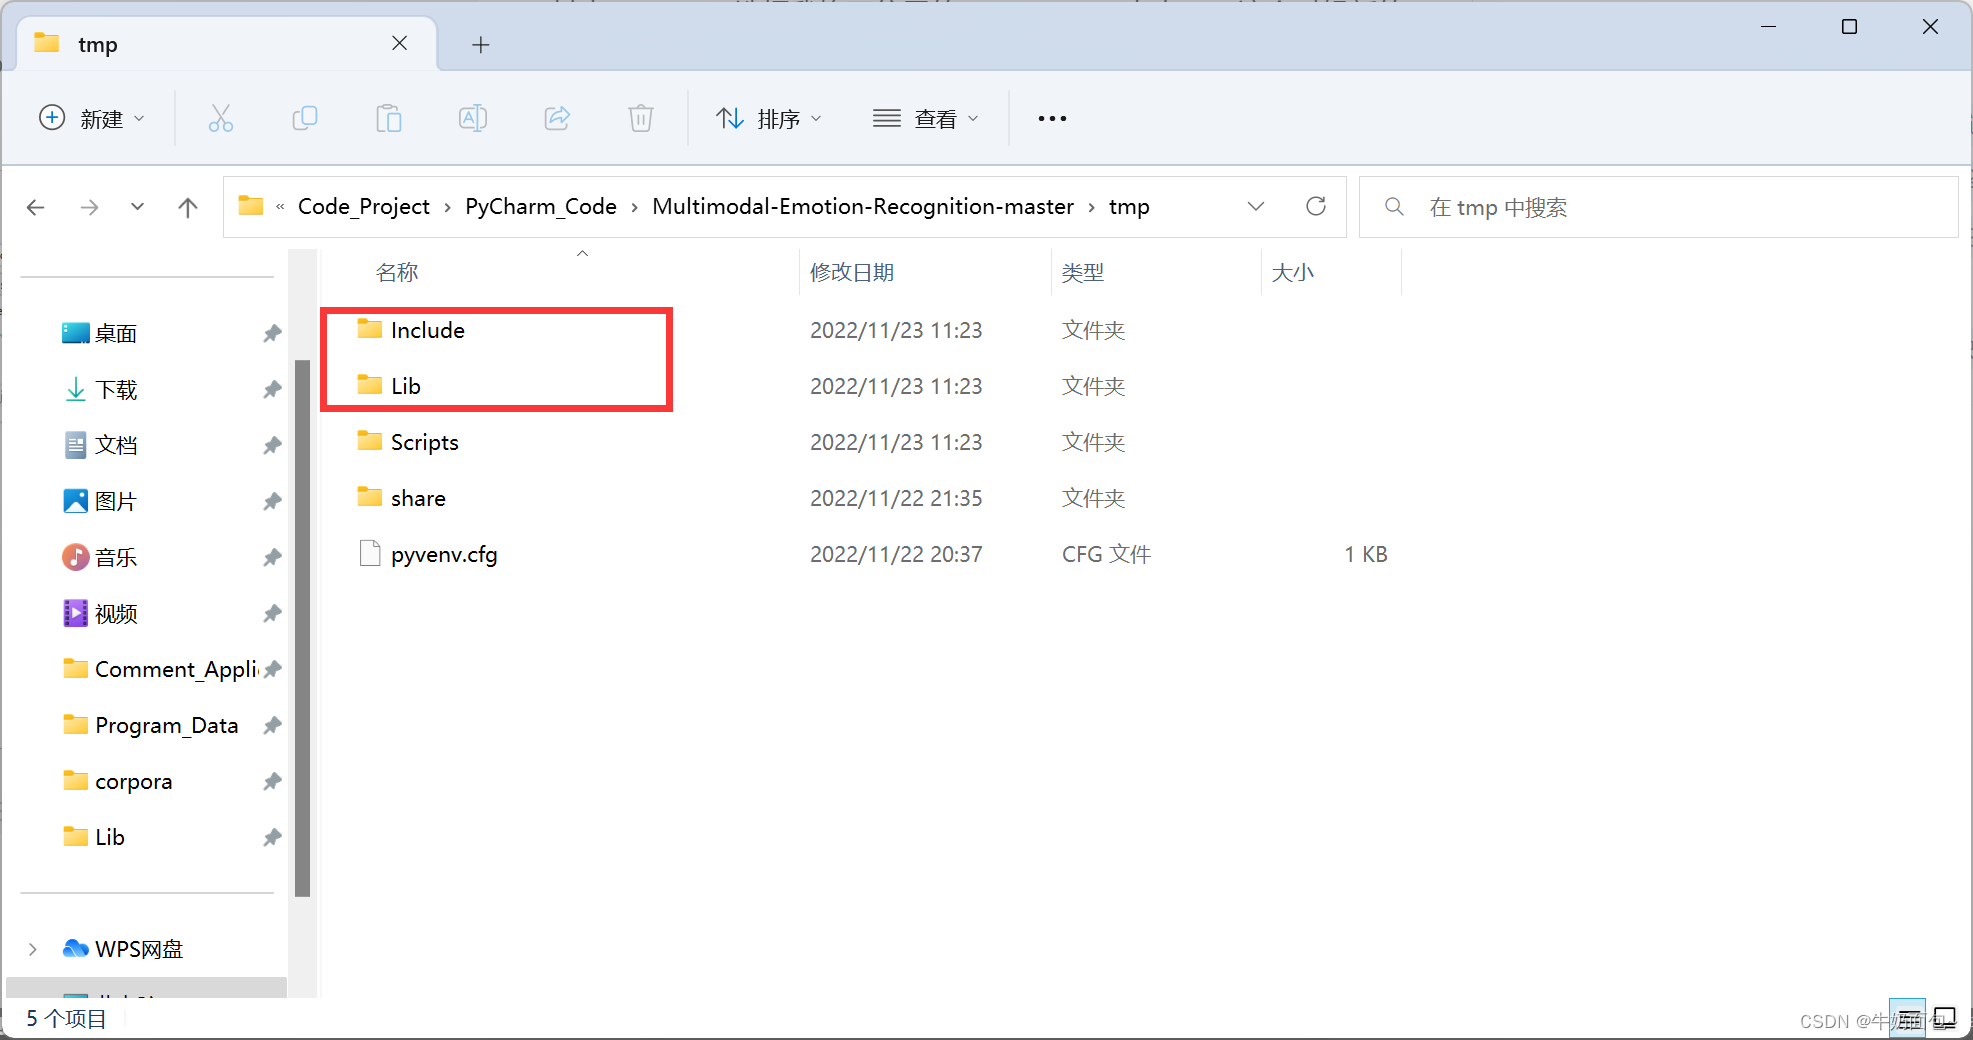Click the pin icon beside Desktop (桌面)
This screenshot has height=1040, width=1973.
pos(272,333)
